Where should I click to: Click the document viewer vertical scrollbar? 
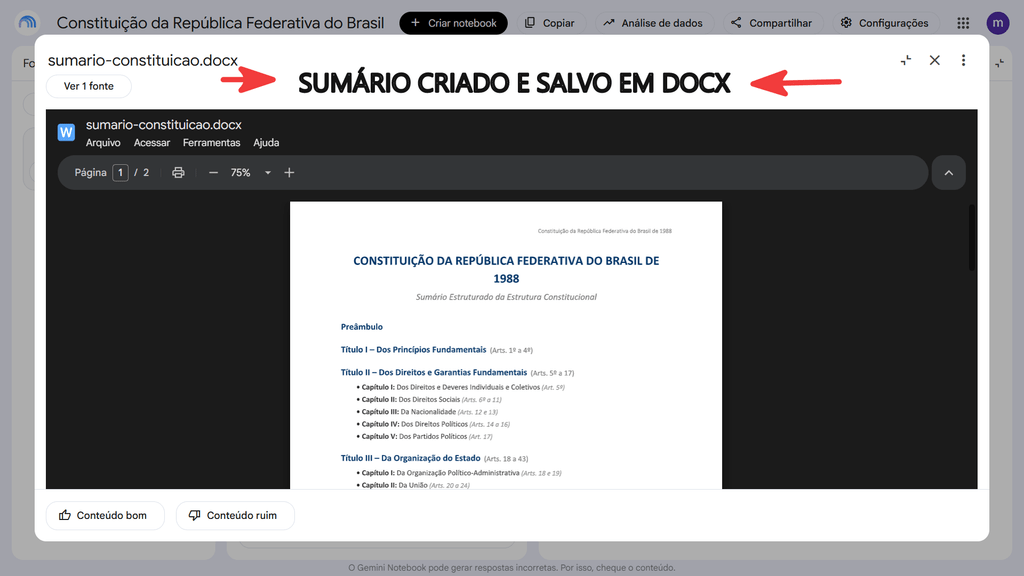tap(972, 238)
